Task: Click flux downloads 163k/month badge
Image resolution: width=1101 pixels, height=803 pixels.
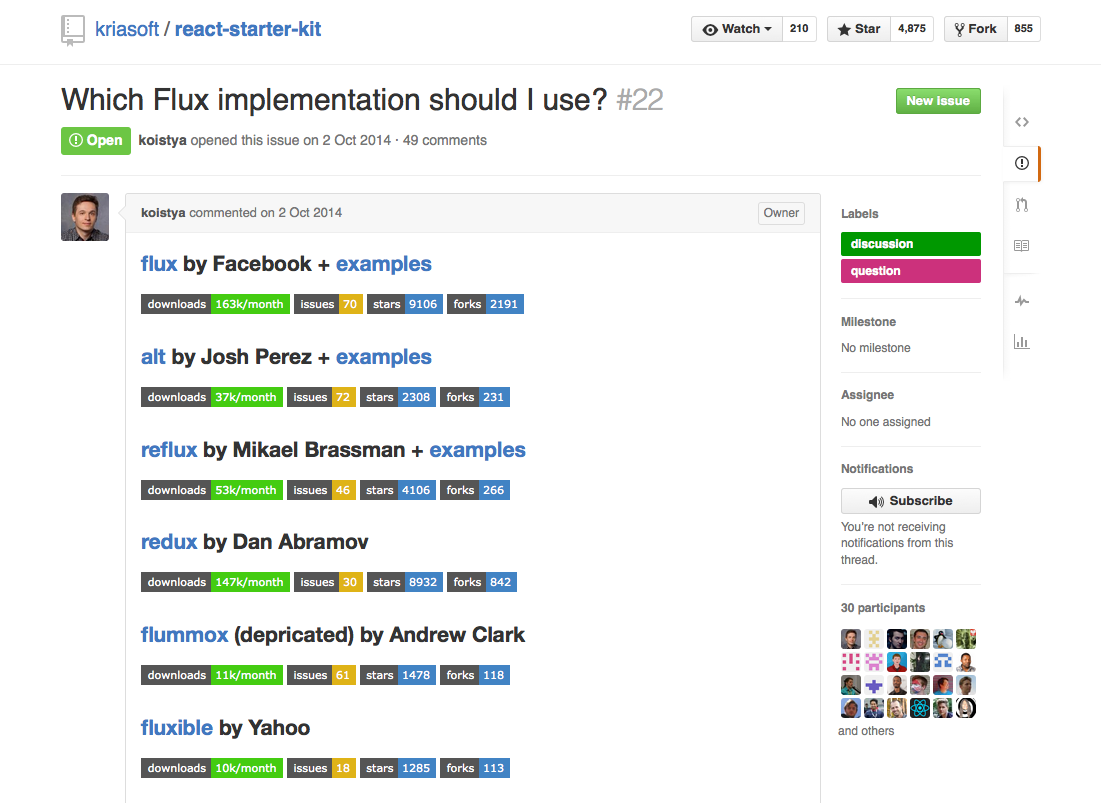Action: [216, 304]
